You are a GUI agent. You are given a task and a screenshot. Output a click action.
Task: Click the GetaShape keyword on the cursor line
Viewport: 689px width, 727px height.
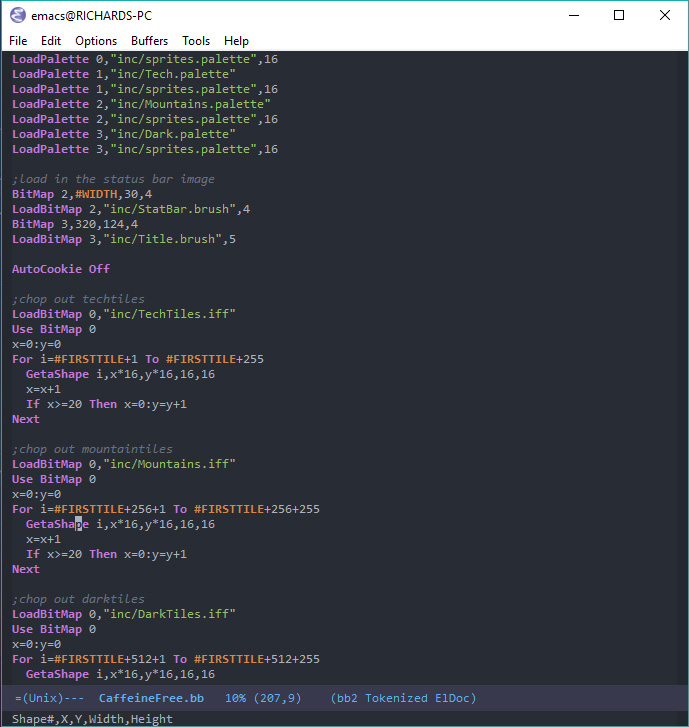[x=57, y=524]
